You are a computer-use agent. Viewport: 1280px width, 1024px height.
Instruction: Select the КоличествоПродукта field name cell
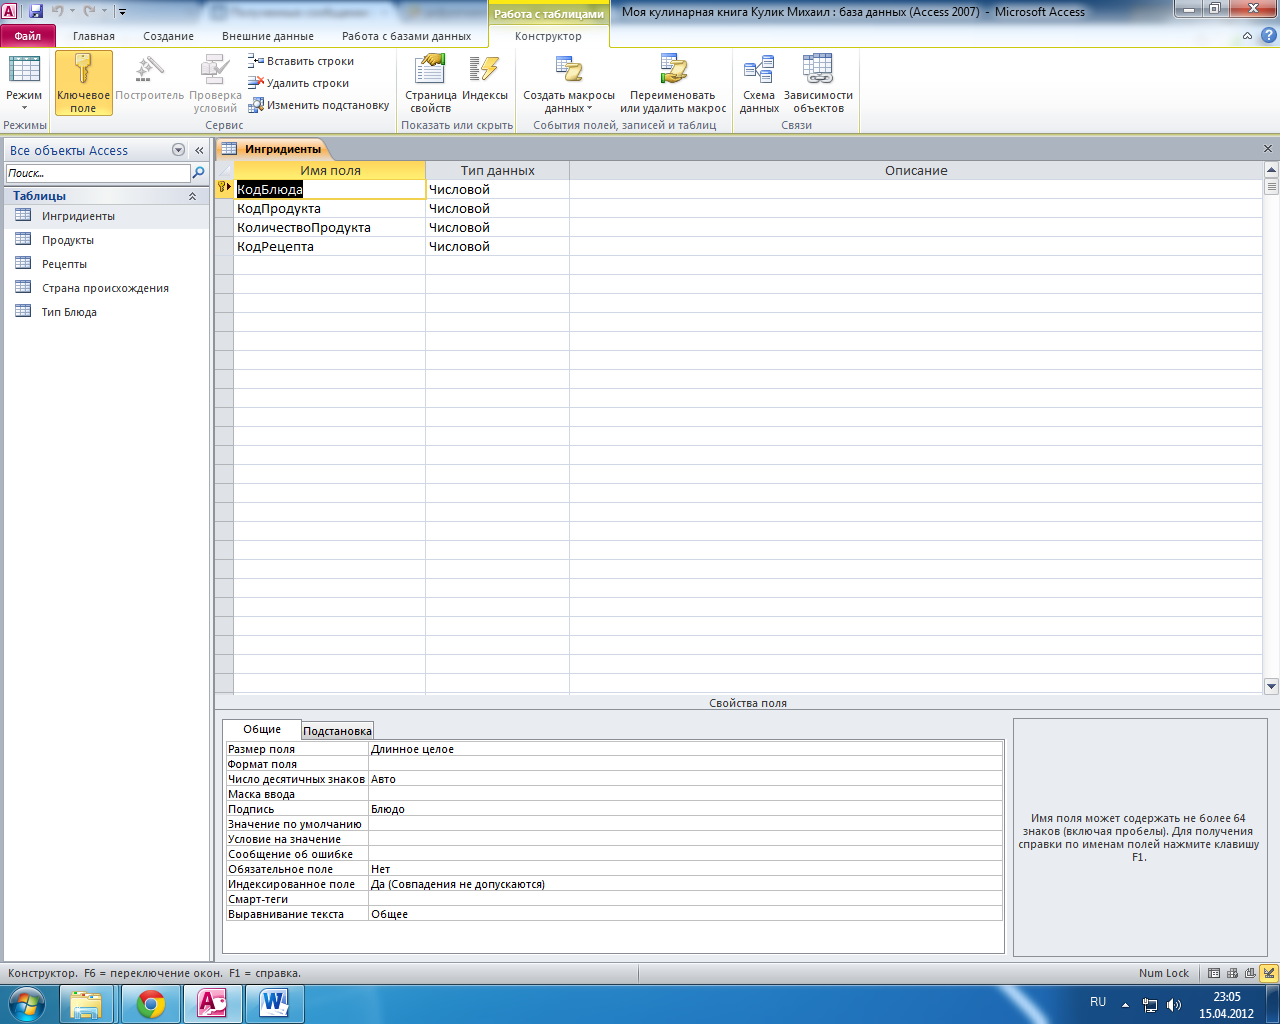pyautogui.click(x=330, y=227)
